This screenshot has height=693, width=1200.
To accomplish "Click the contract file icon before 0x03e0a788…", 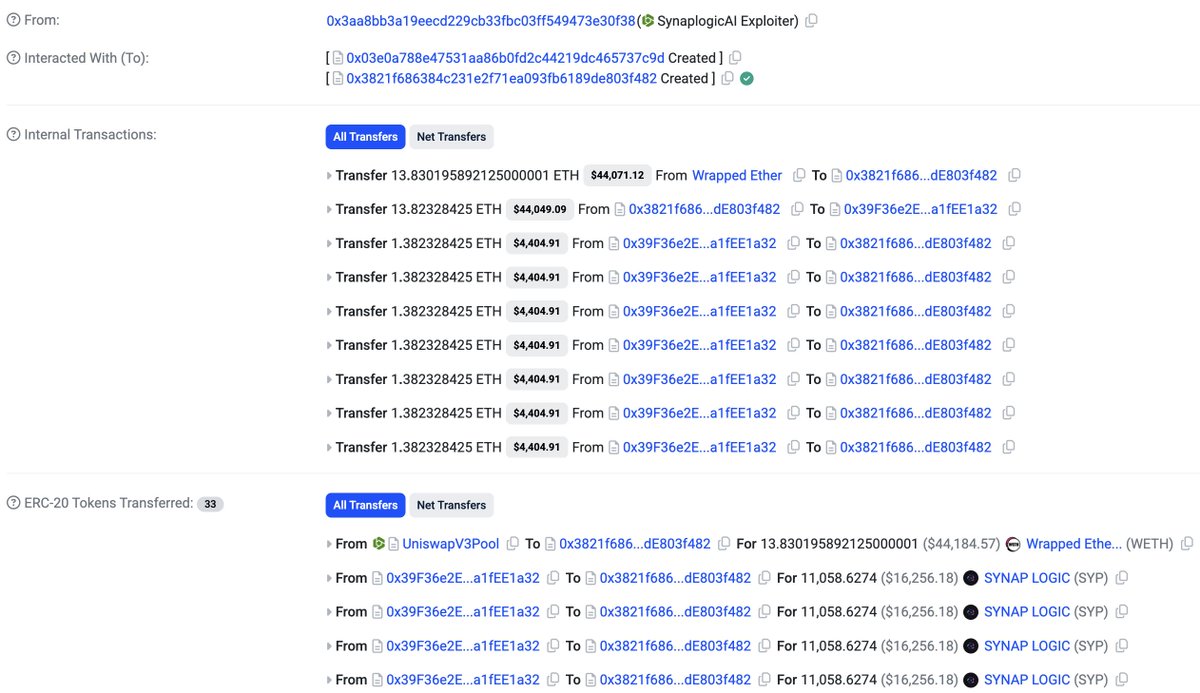I will [x=338, y=58].
